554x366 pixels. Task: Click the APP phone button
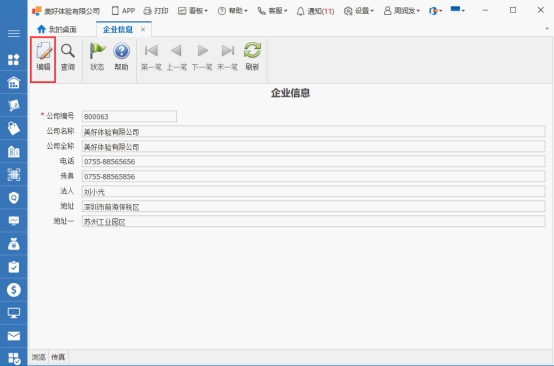click(123, 11)
